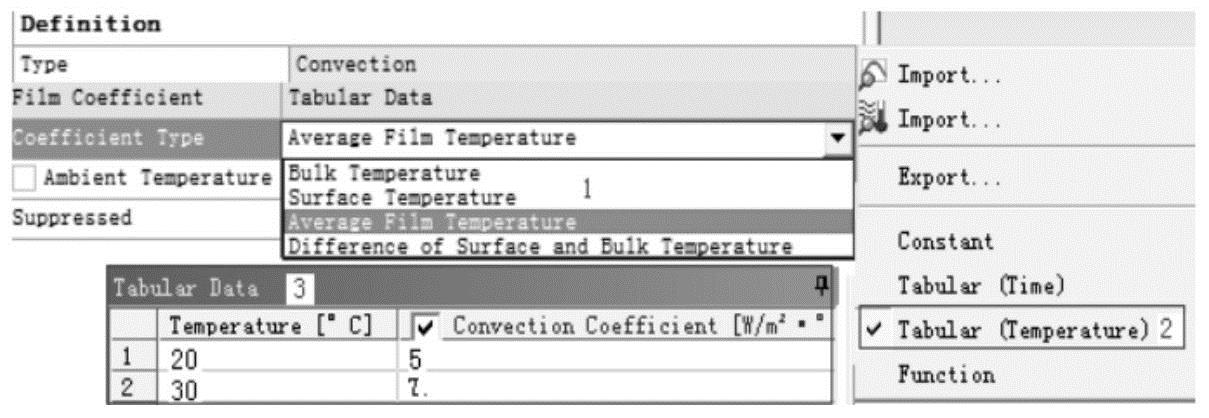Click the second Import icon with thermometer
The width and height of the screenshot is (1209, 418).
874,121
